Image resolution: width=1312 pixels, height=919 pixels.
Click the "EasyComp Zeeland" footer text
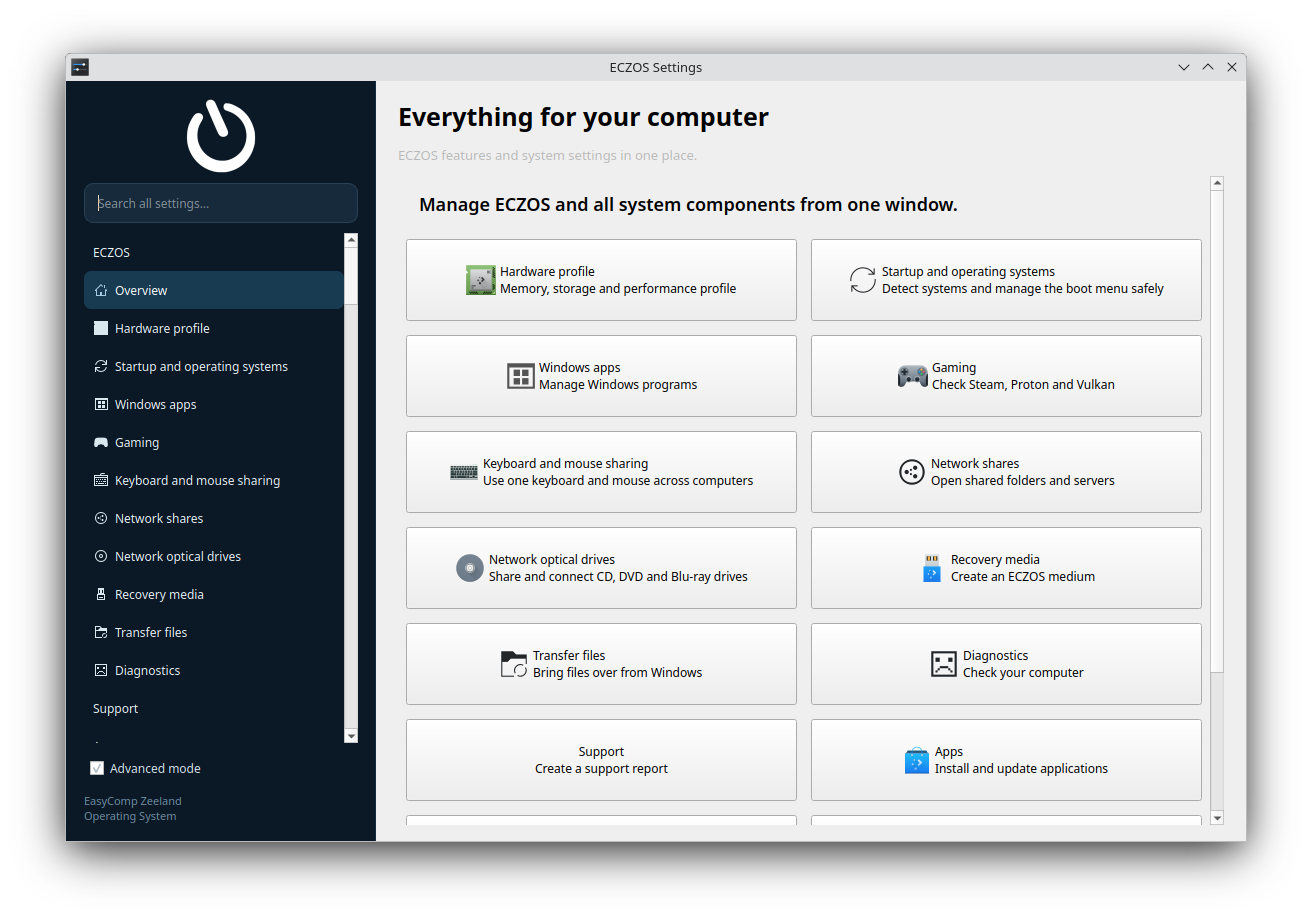(133, 801)
